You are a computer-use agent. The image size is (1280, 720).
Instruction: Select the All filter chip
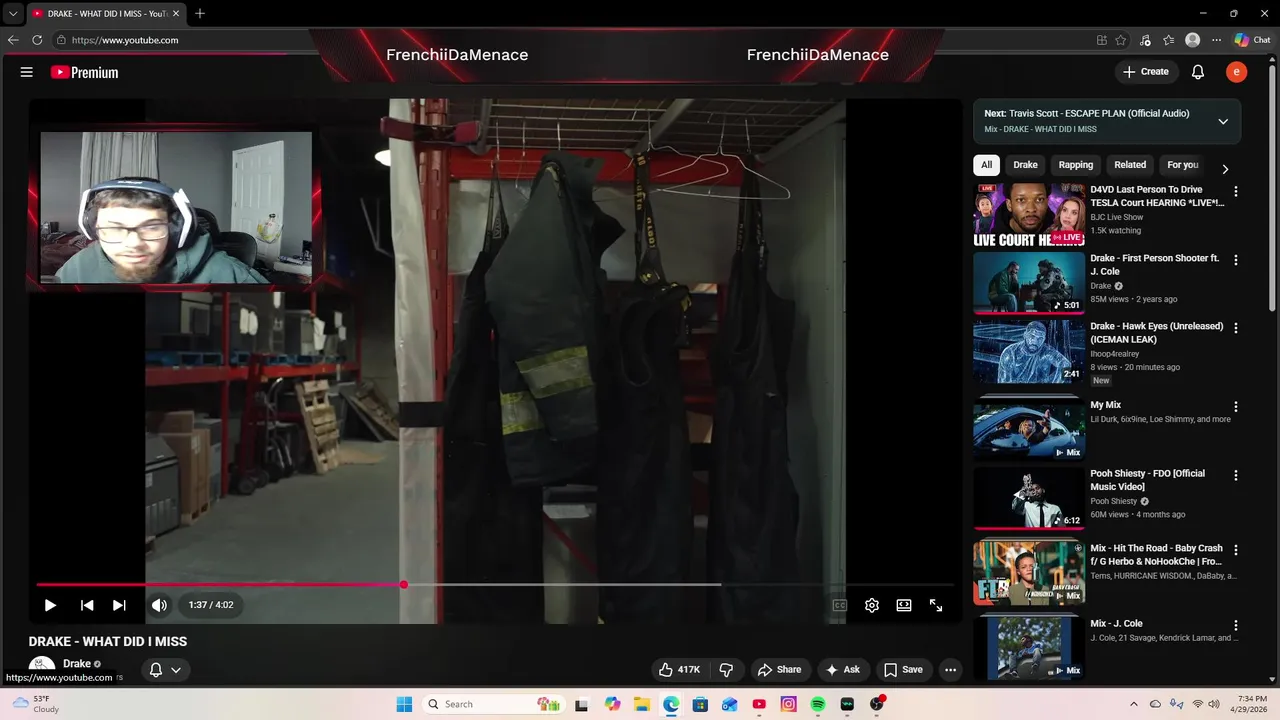(986, 165)
